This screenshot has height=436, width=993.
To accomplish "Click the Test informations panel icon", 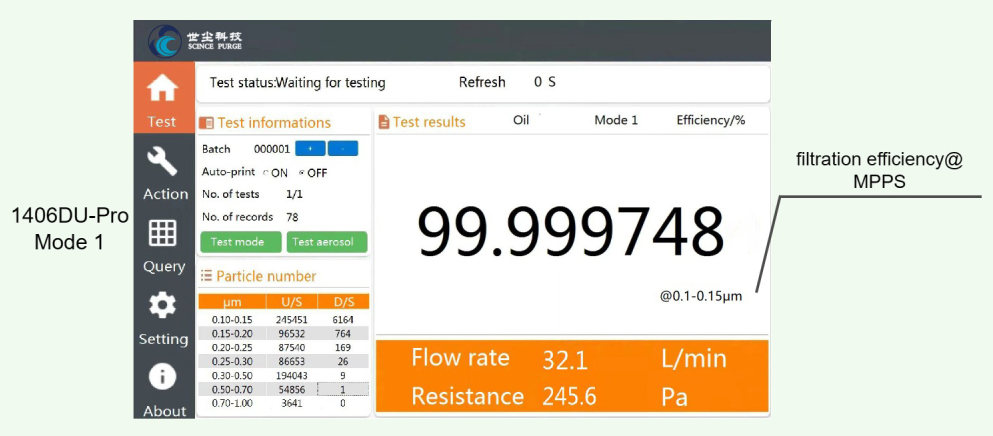I will [206, 123].
